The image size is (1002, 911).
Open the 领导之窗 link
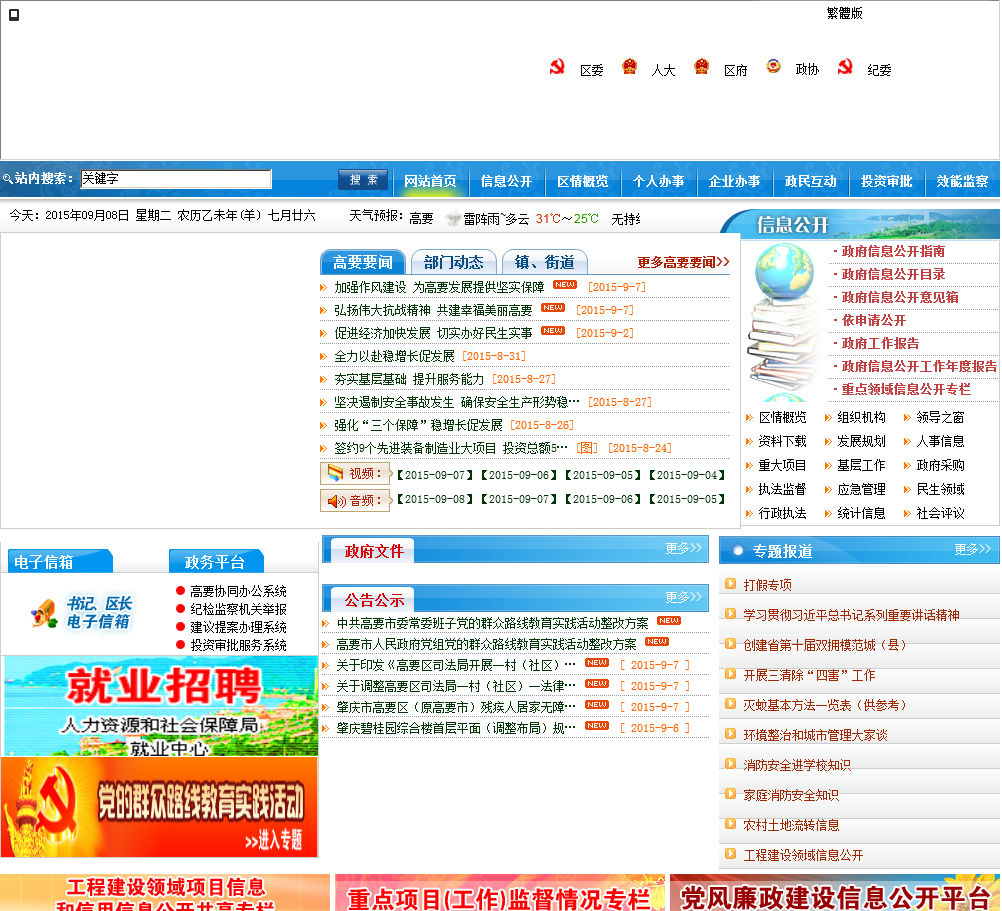pos(940,417)
